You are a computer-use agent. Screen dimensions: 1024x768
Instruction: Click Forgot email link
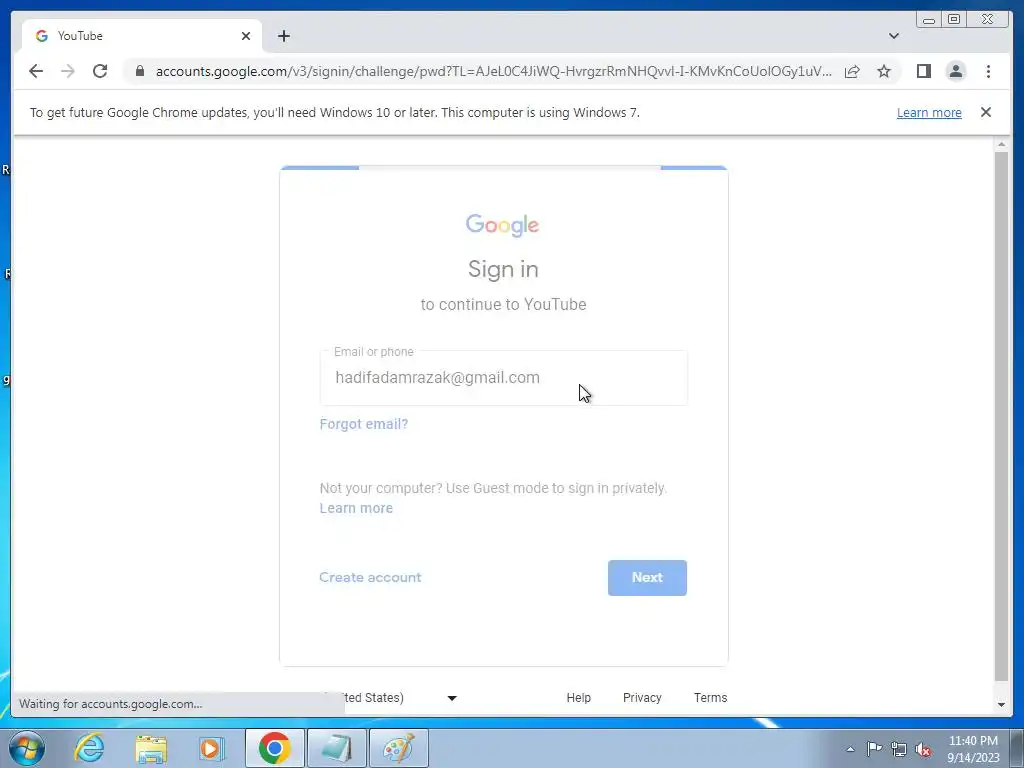coord(364,424)
